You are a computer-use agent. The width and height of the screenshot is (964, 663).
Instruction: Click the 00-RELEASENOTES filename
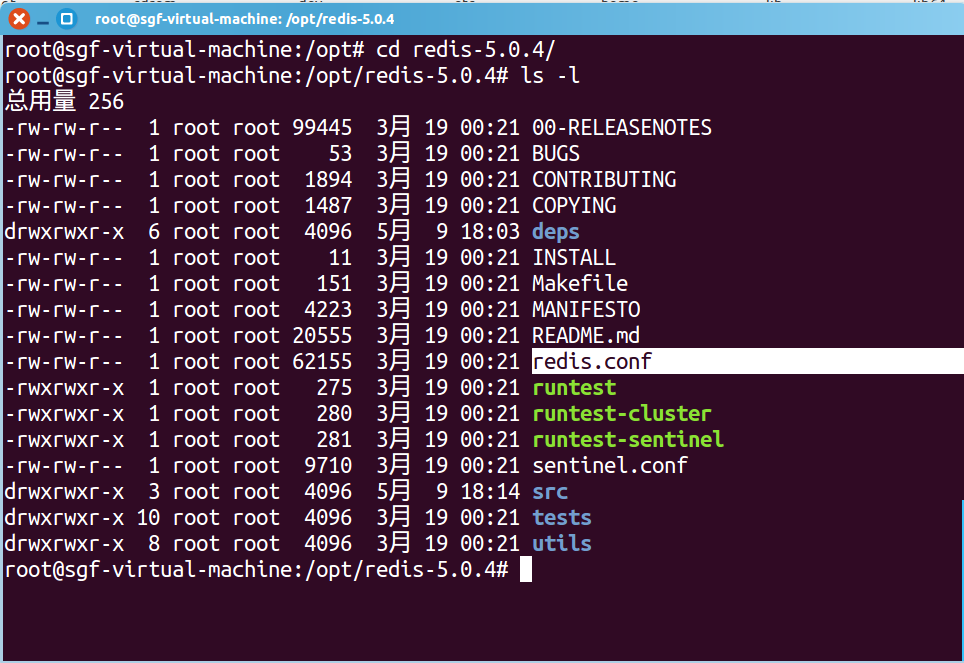click(622, 127)
